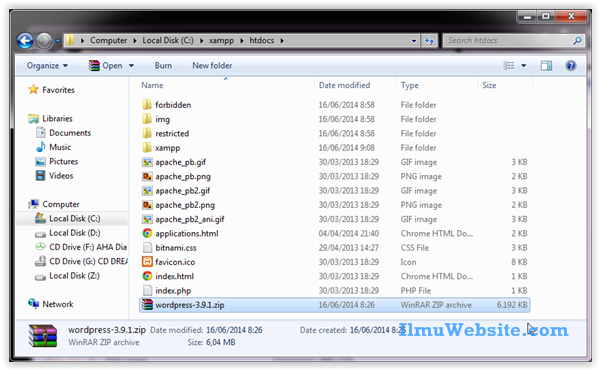Select the restricted folder icon
600x370 pixels.
point(147,133)
